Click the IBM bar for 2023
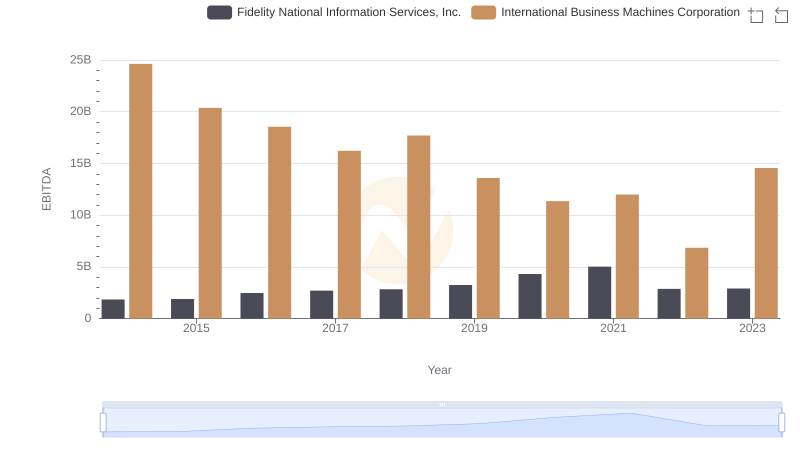The width and height of the screenshot is (800, 461). coord(766,243)
